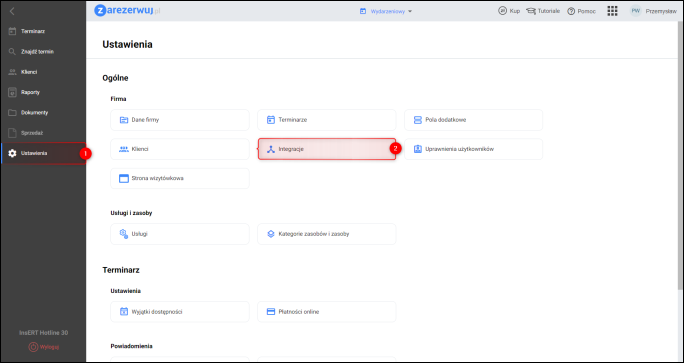The width and height of the screenshot is (684, 363).
Task: Open the apps grid icon
Action: click(612, 11)
